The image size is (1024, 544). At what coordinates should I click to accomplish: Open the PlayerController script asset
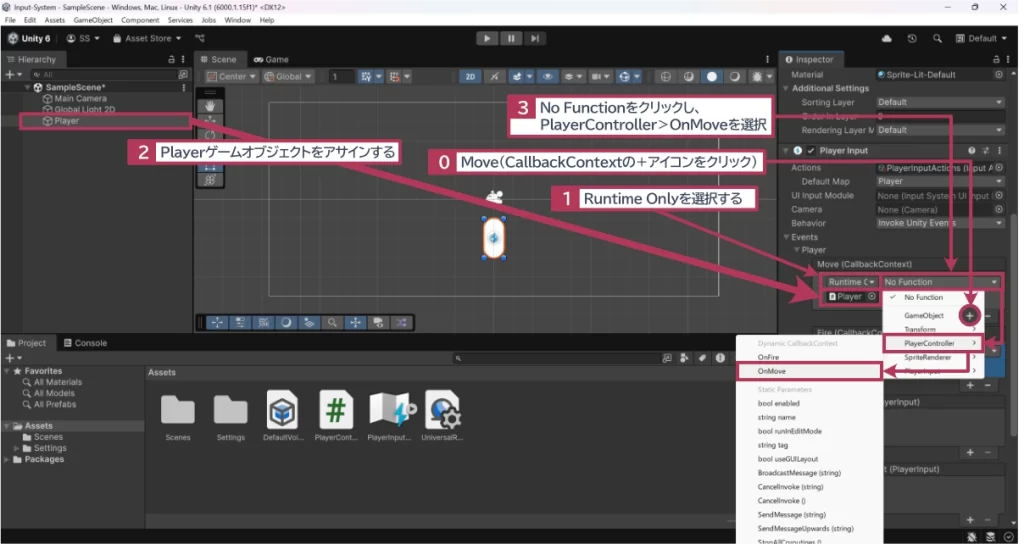pos(336,410)
